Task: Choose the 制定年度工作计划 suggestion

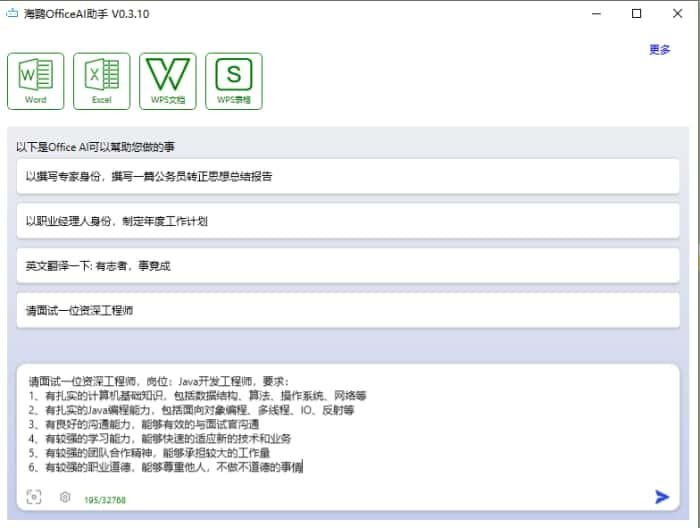Action: pos(348,221)
